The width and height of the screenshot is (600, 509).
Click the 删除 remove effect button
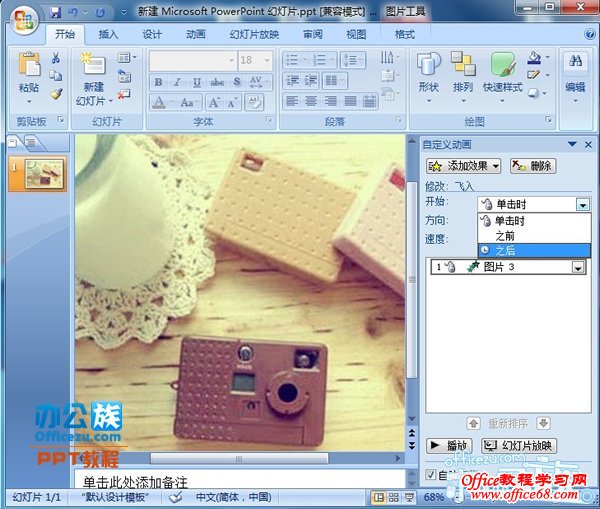[x=533, y=166]
